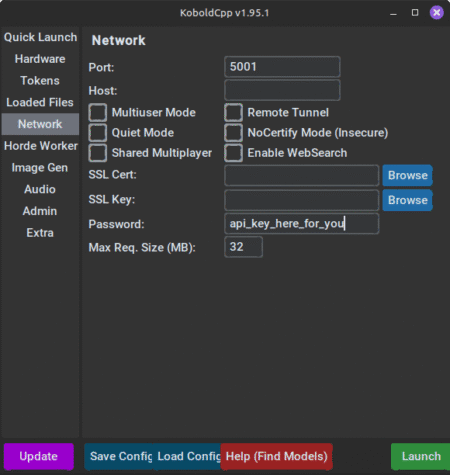Image resolution: width=450 pixels, height=475 pixels.
Task: Toggle the Quiet Mode checkbox
Action: 98,133
